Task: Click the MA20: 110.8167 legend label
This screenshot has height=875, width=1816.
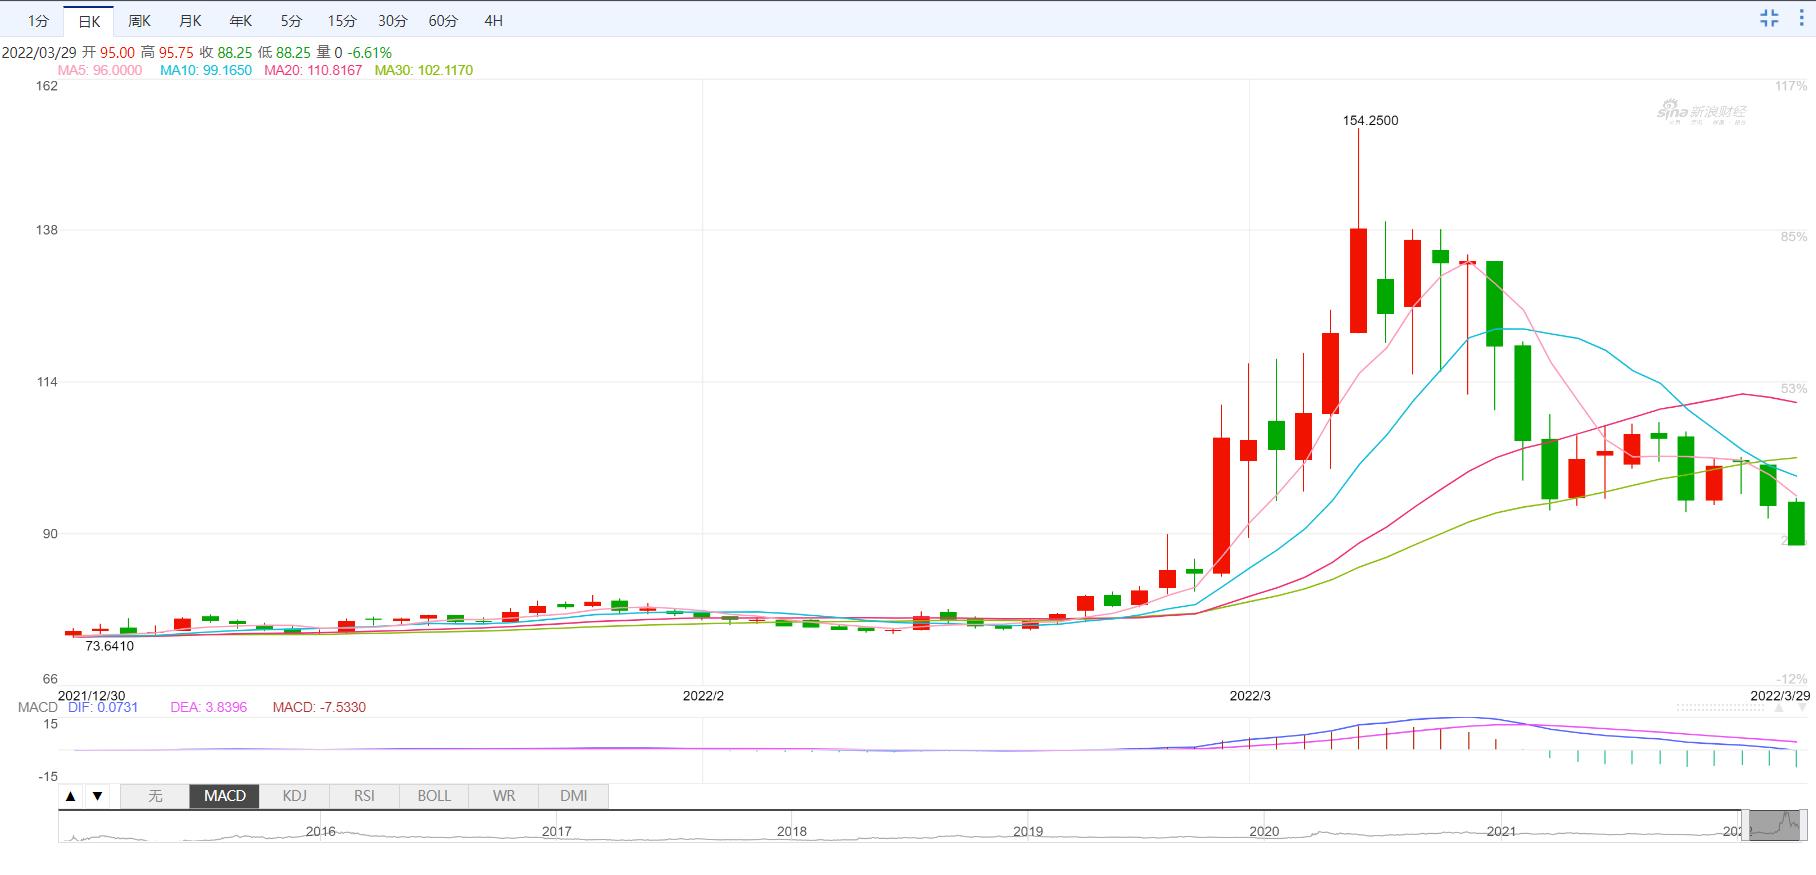Action: coord(313,71)
